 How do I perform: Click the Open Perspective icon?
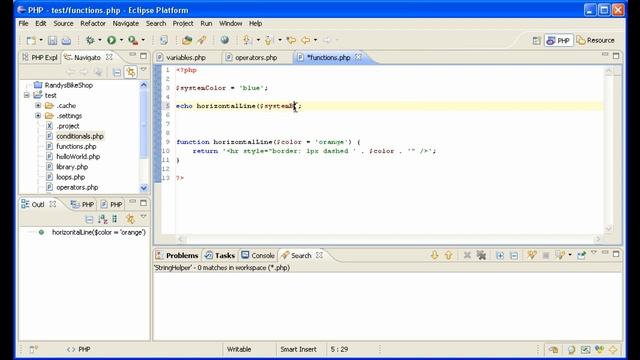point(537,40)
